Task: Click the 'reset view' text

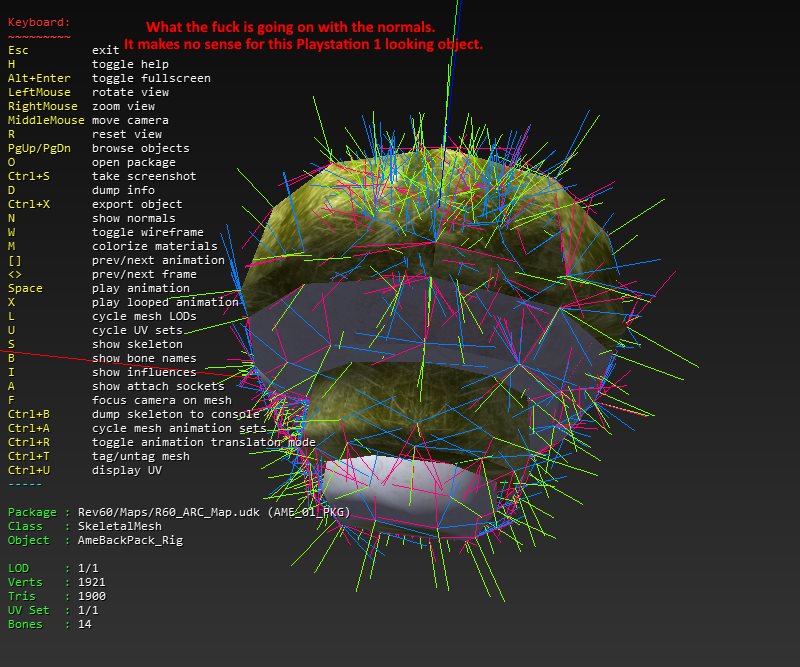Action: [127, 134]
